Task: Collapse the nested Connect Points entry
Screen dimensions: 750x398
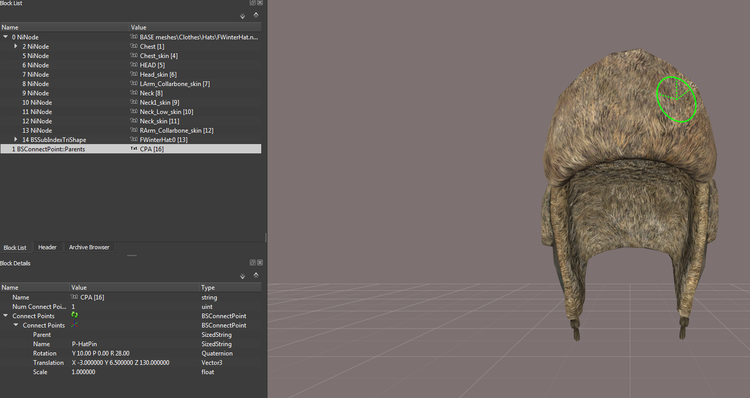Action: point(16,325)
